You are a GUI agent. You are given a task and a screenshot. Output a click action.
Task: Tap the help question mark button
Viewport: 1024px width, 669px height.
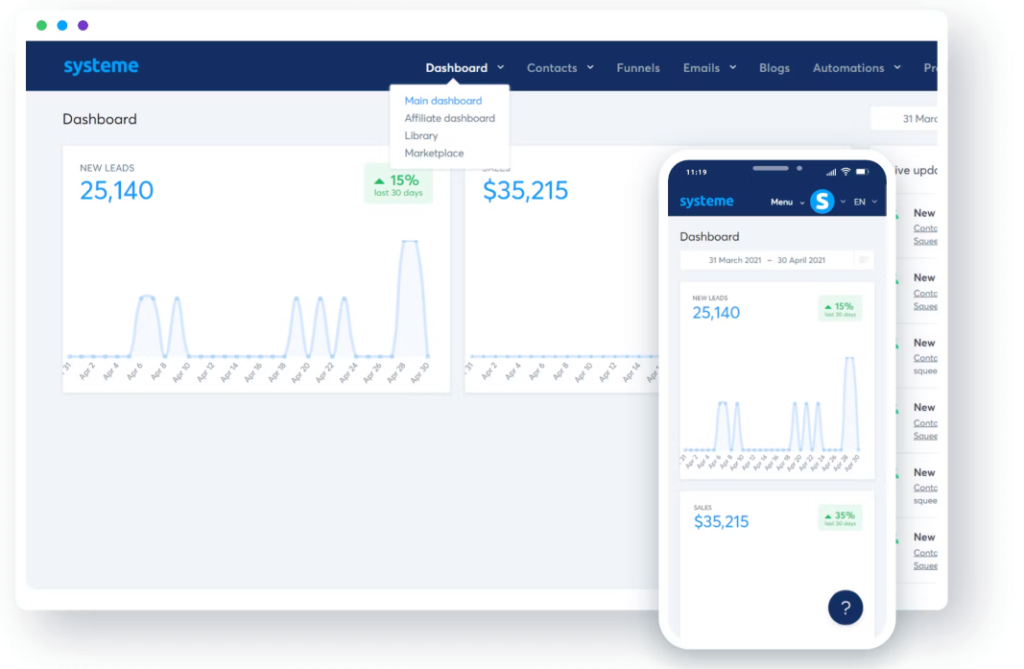845,607
